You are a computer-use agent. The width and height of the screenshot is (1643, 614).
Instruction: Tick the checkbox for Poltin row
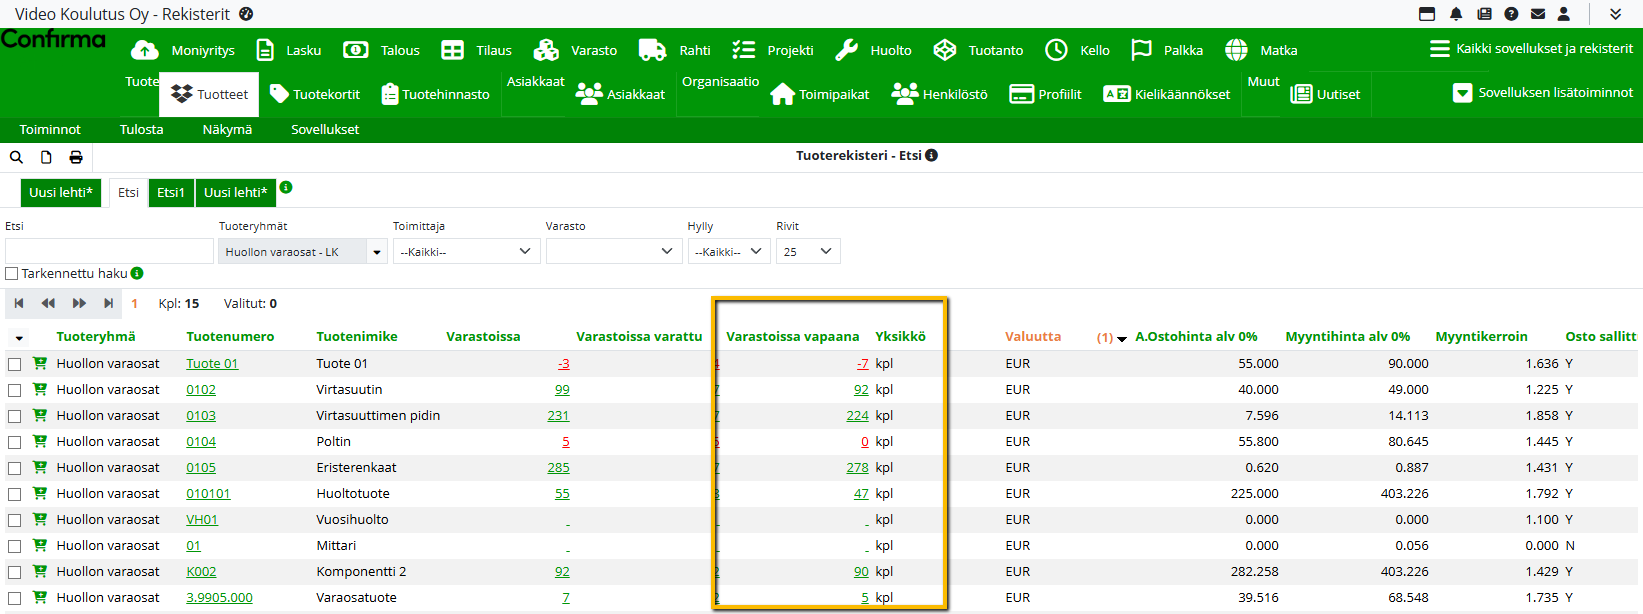click(15, 442)
